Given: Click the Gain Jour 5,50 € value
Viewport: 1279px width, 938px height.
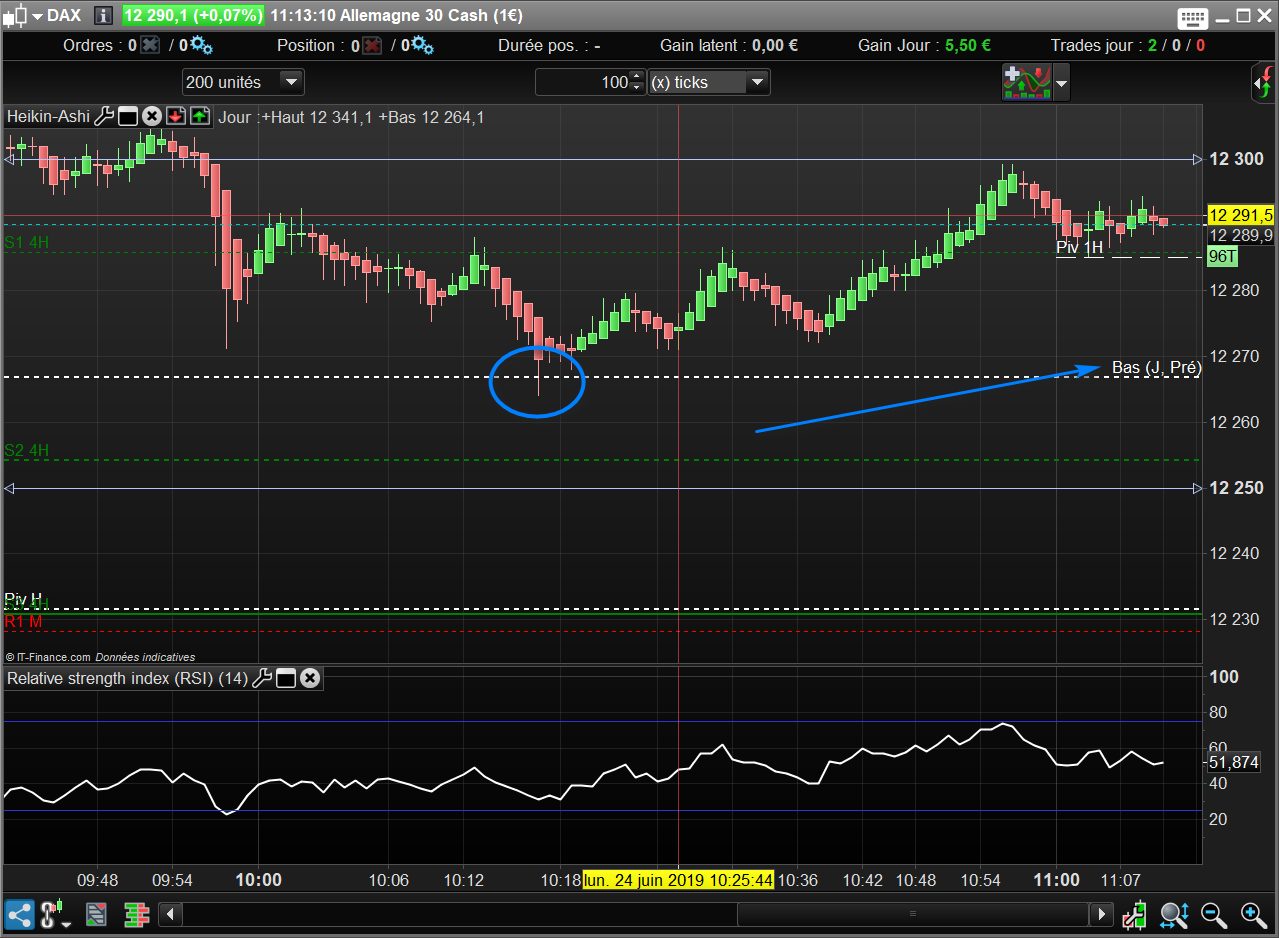Looking at the screenshot, I should click(968, 45).
